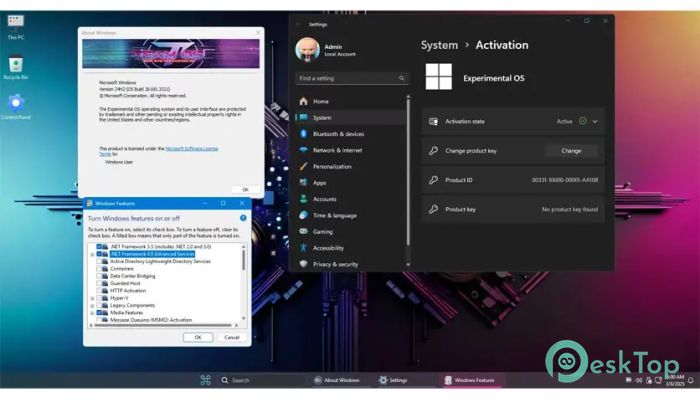Select the Message Queuing (MSMQ) Activation row

(x=151, y=320)
